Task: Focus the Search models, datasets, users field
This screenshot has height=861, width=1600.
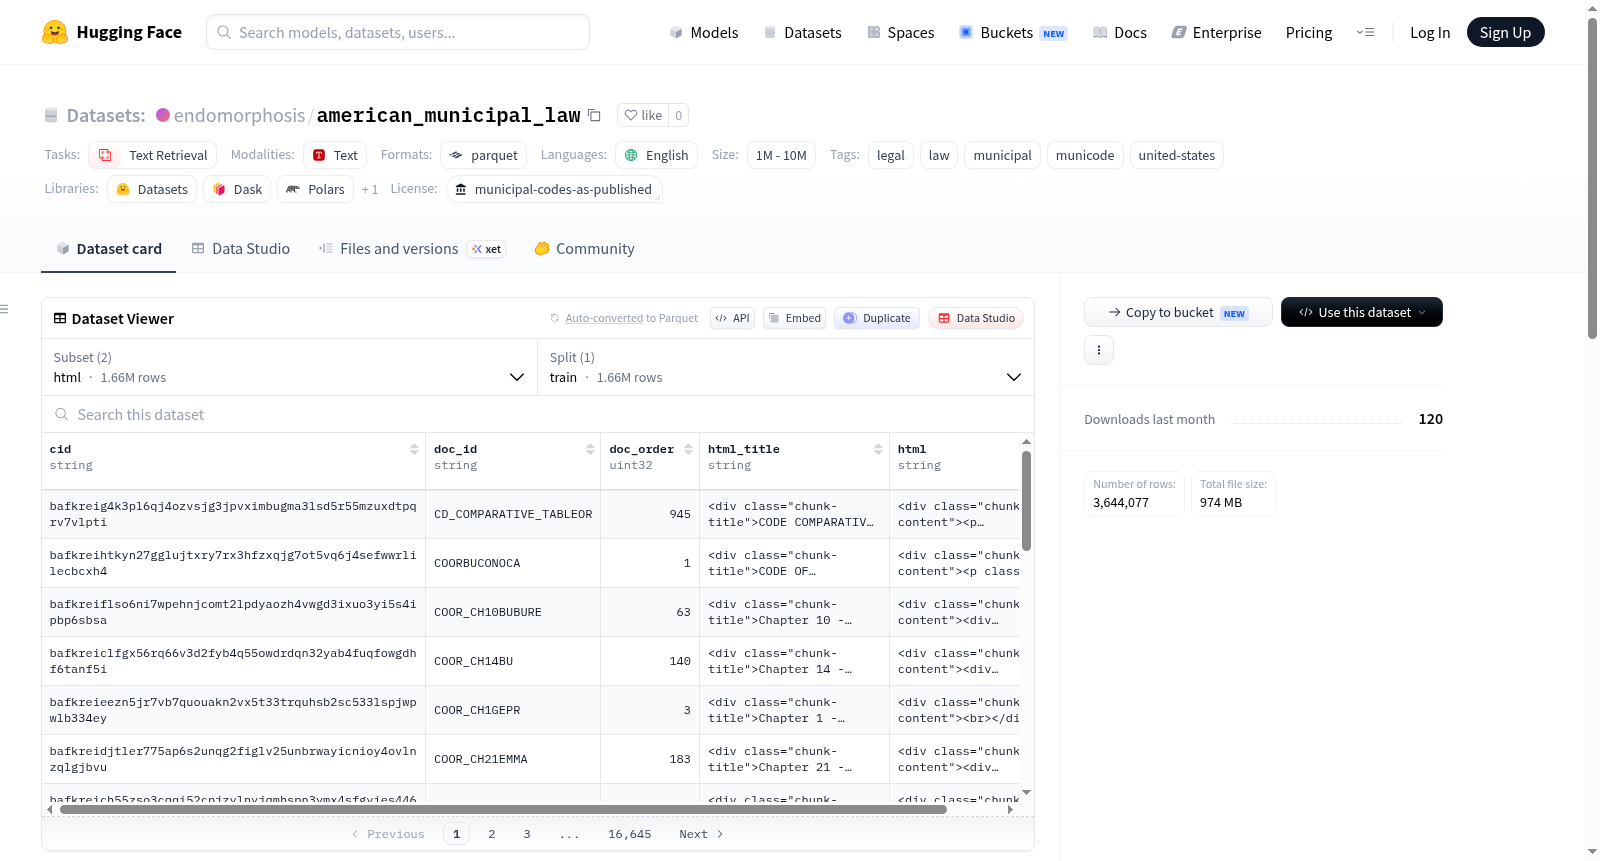Action: 398,32
